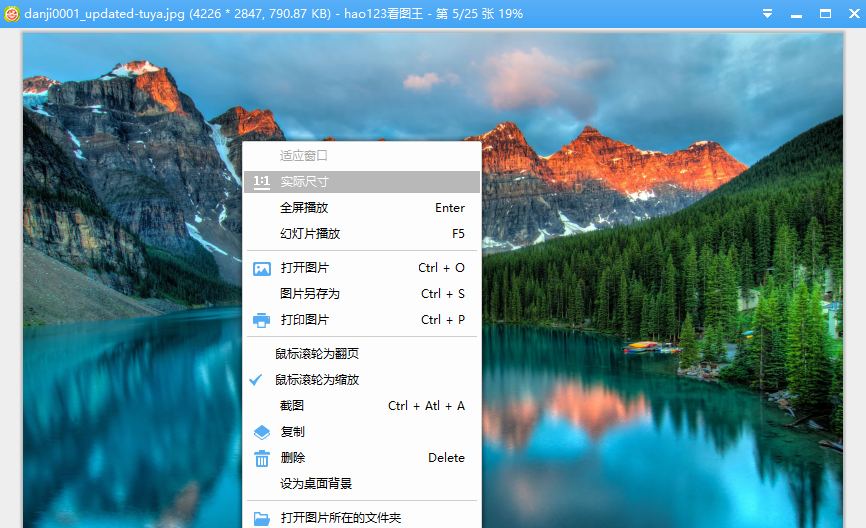The image size is (866, 528).
Task: Close the image viewer window
Action: [854, 14]
